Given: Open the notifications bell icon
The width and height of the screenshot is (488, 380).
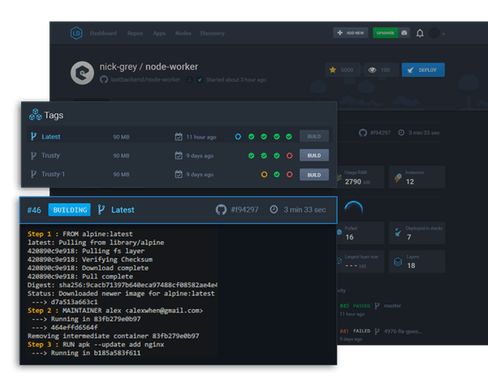Looking at the screenshot, I should pos(420,33).
